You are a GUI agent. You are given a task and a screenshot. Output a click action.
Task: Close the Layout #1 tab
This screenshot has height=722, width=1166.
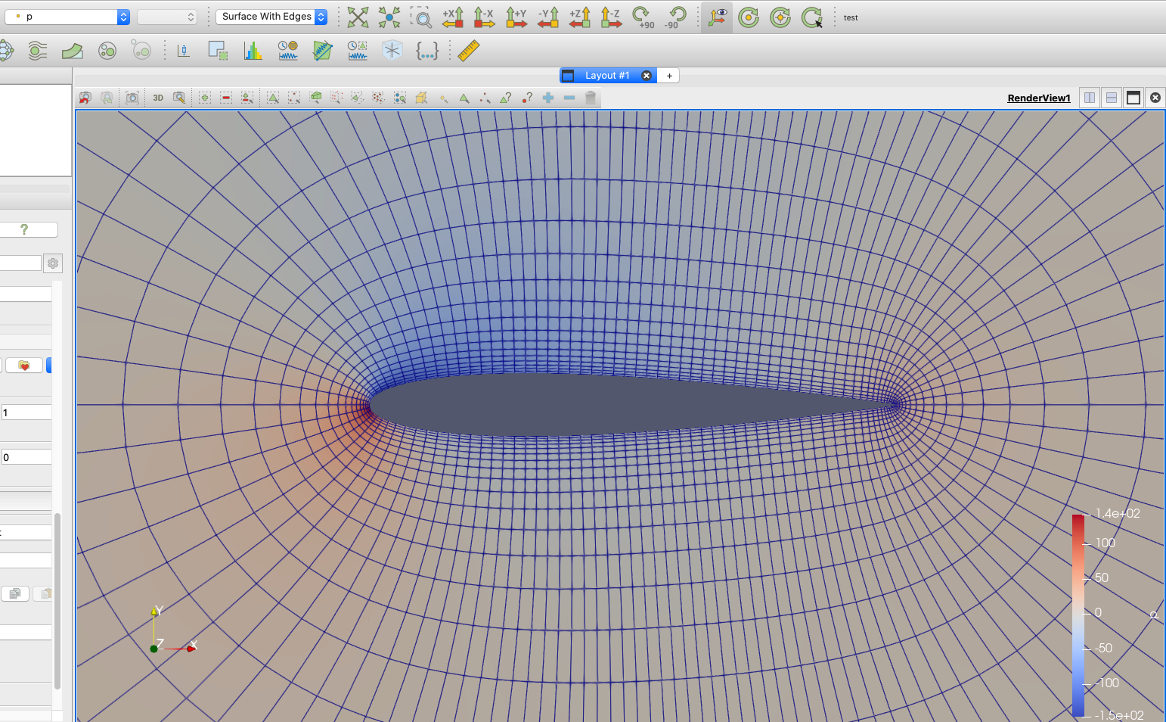(x=646, y=75)
